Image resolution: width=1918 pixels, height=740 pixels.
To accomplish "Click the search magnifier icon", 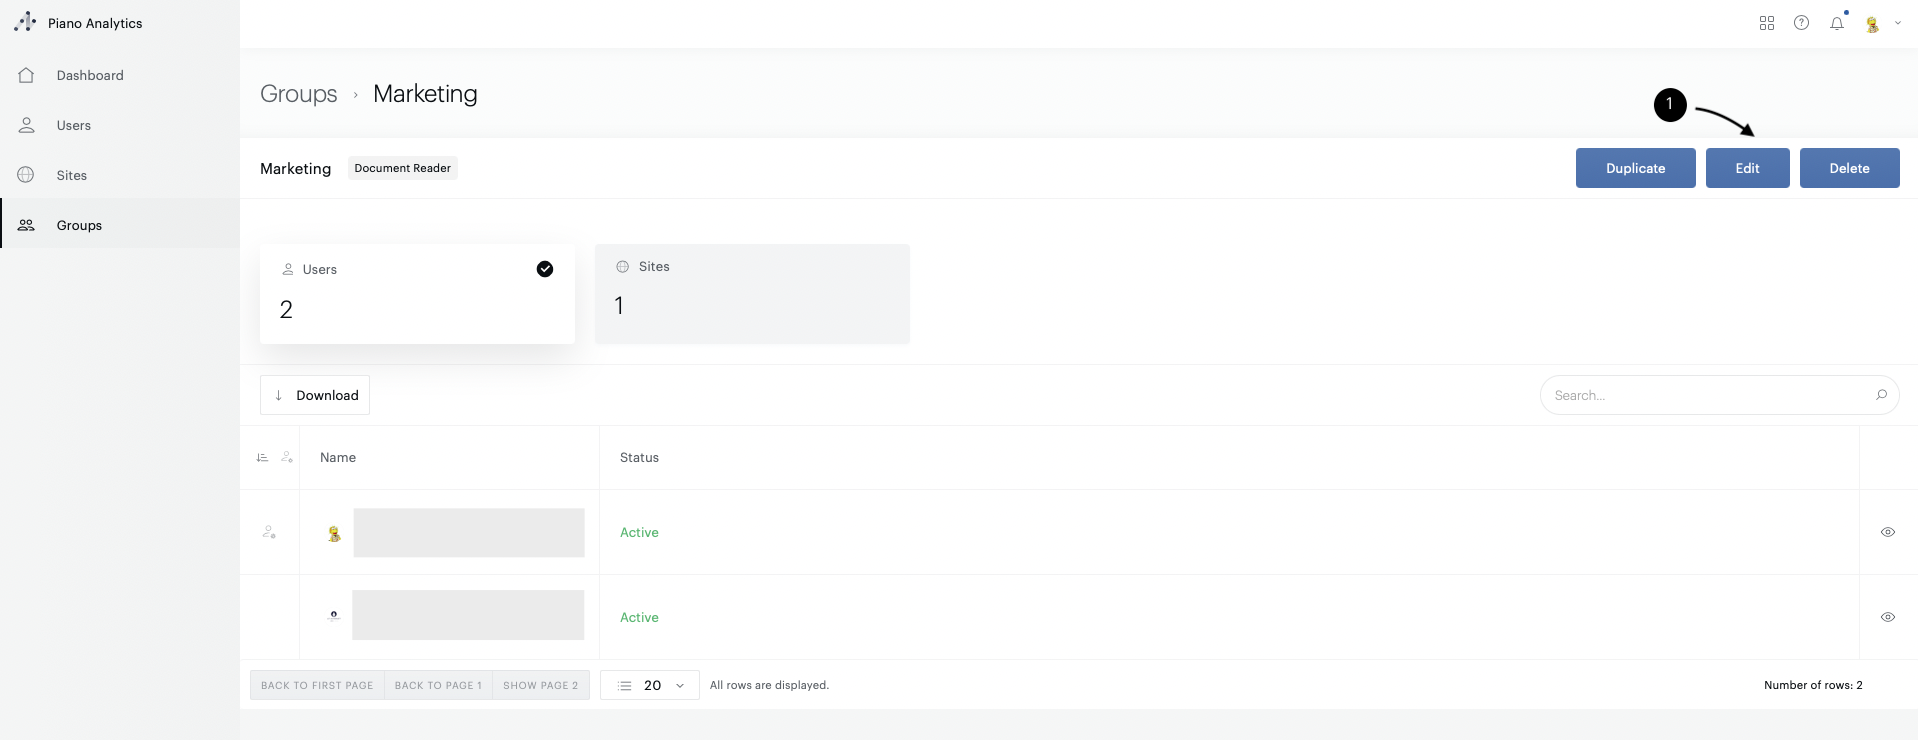I will [x=1880, y=395].
